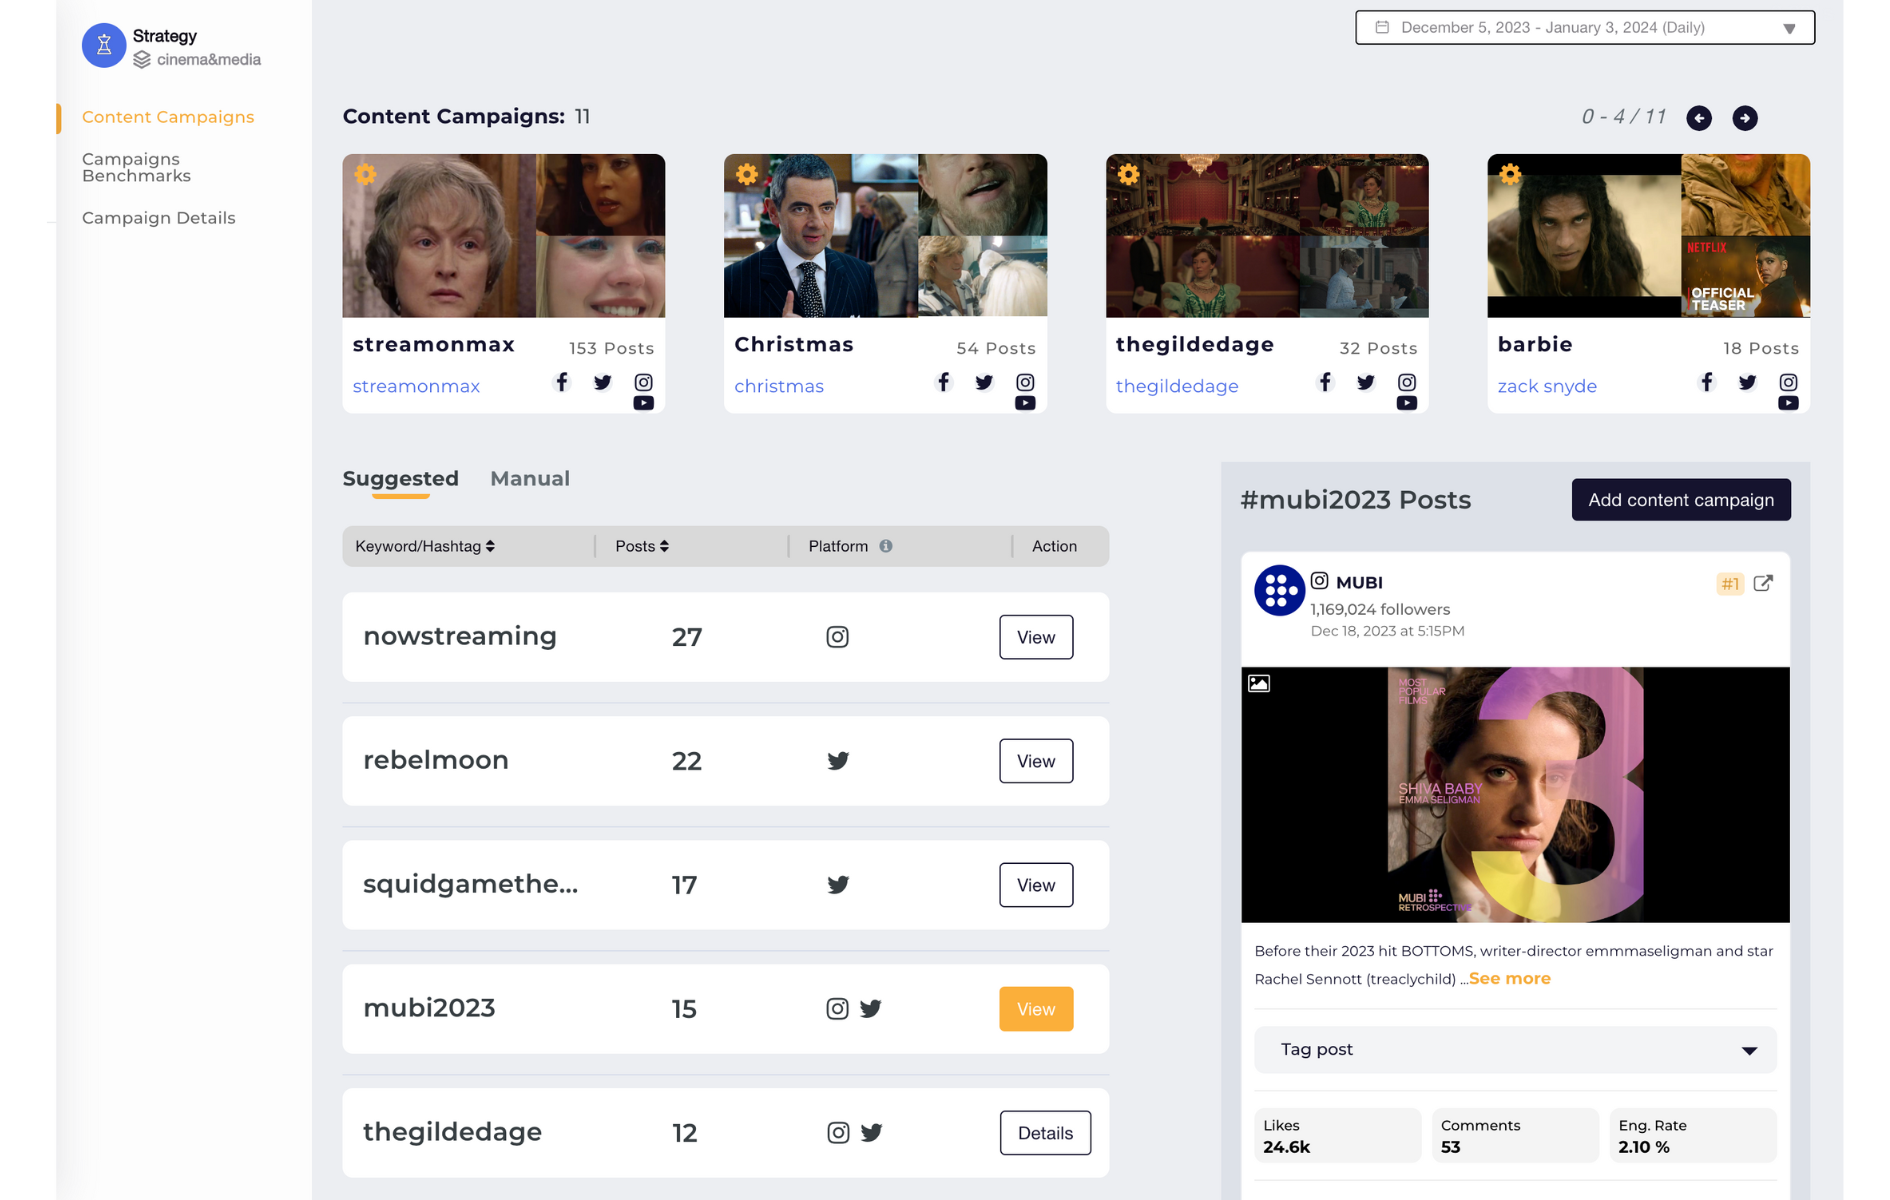Open the barbie campaign thumbnail
This screenshot has width=1890, height=1200.
1648,236
